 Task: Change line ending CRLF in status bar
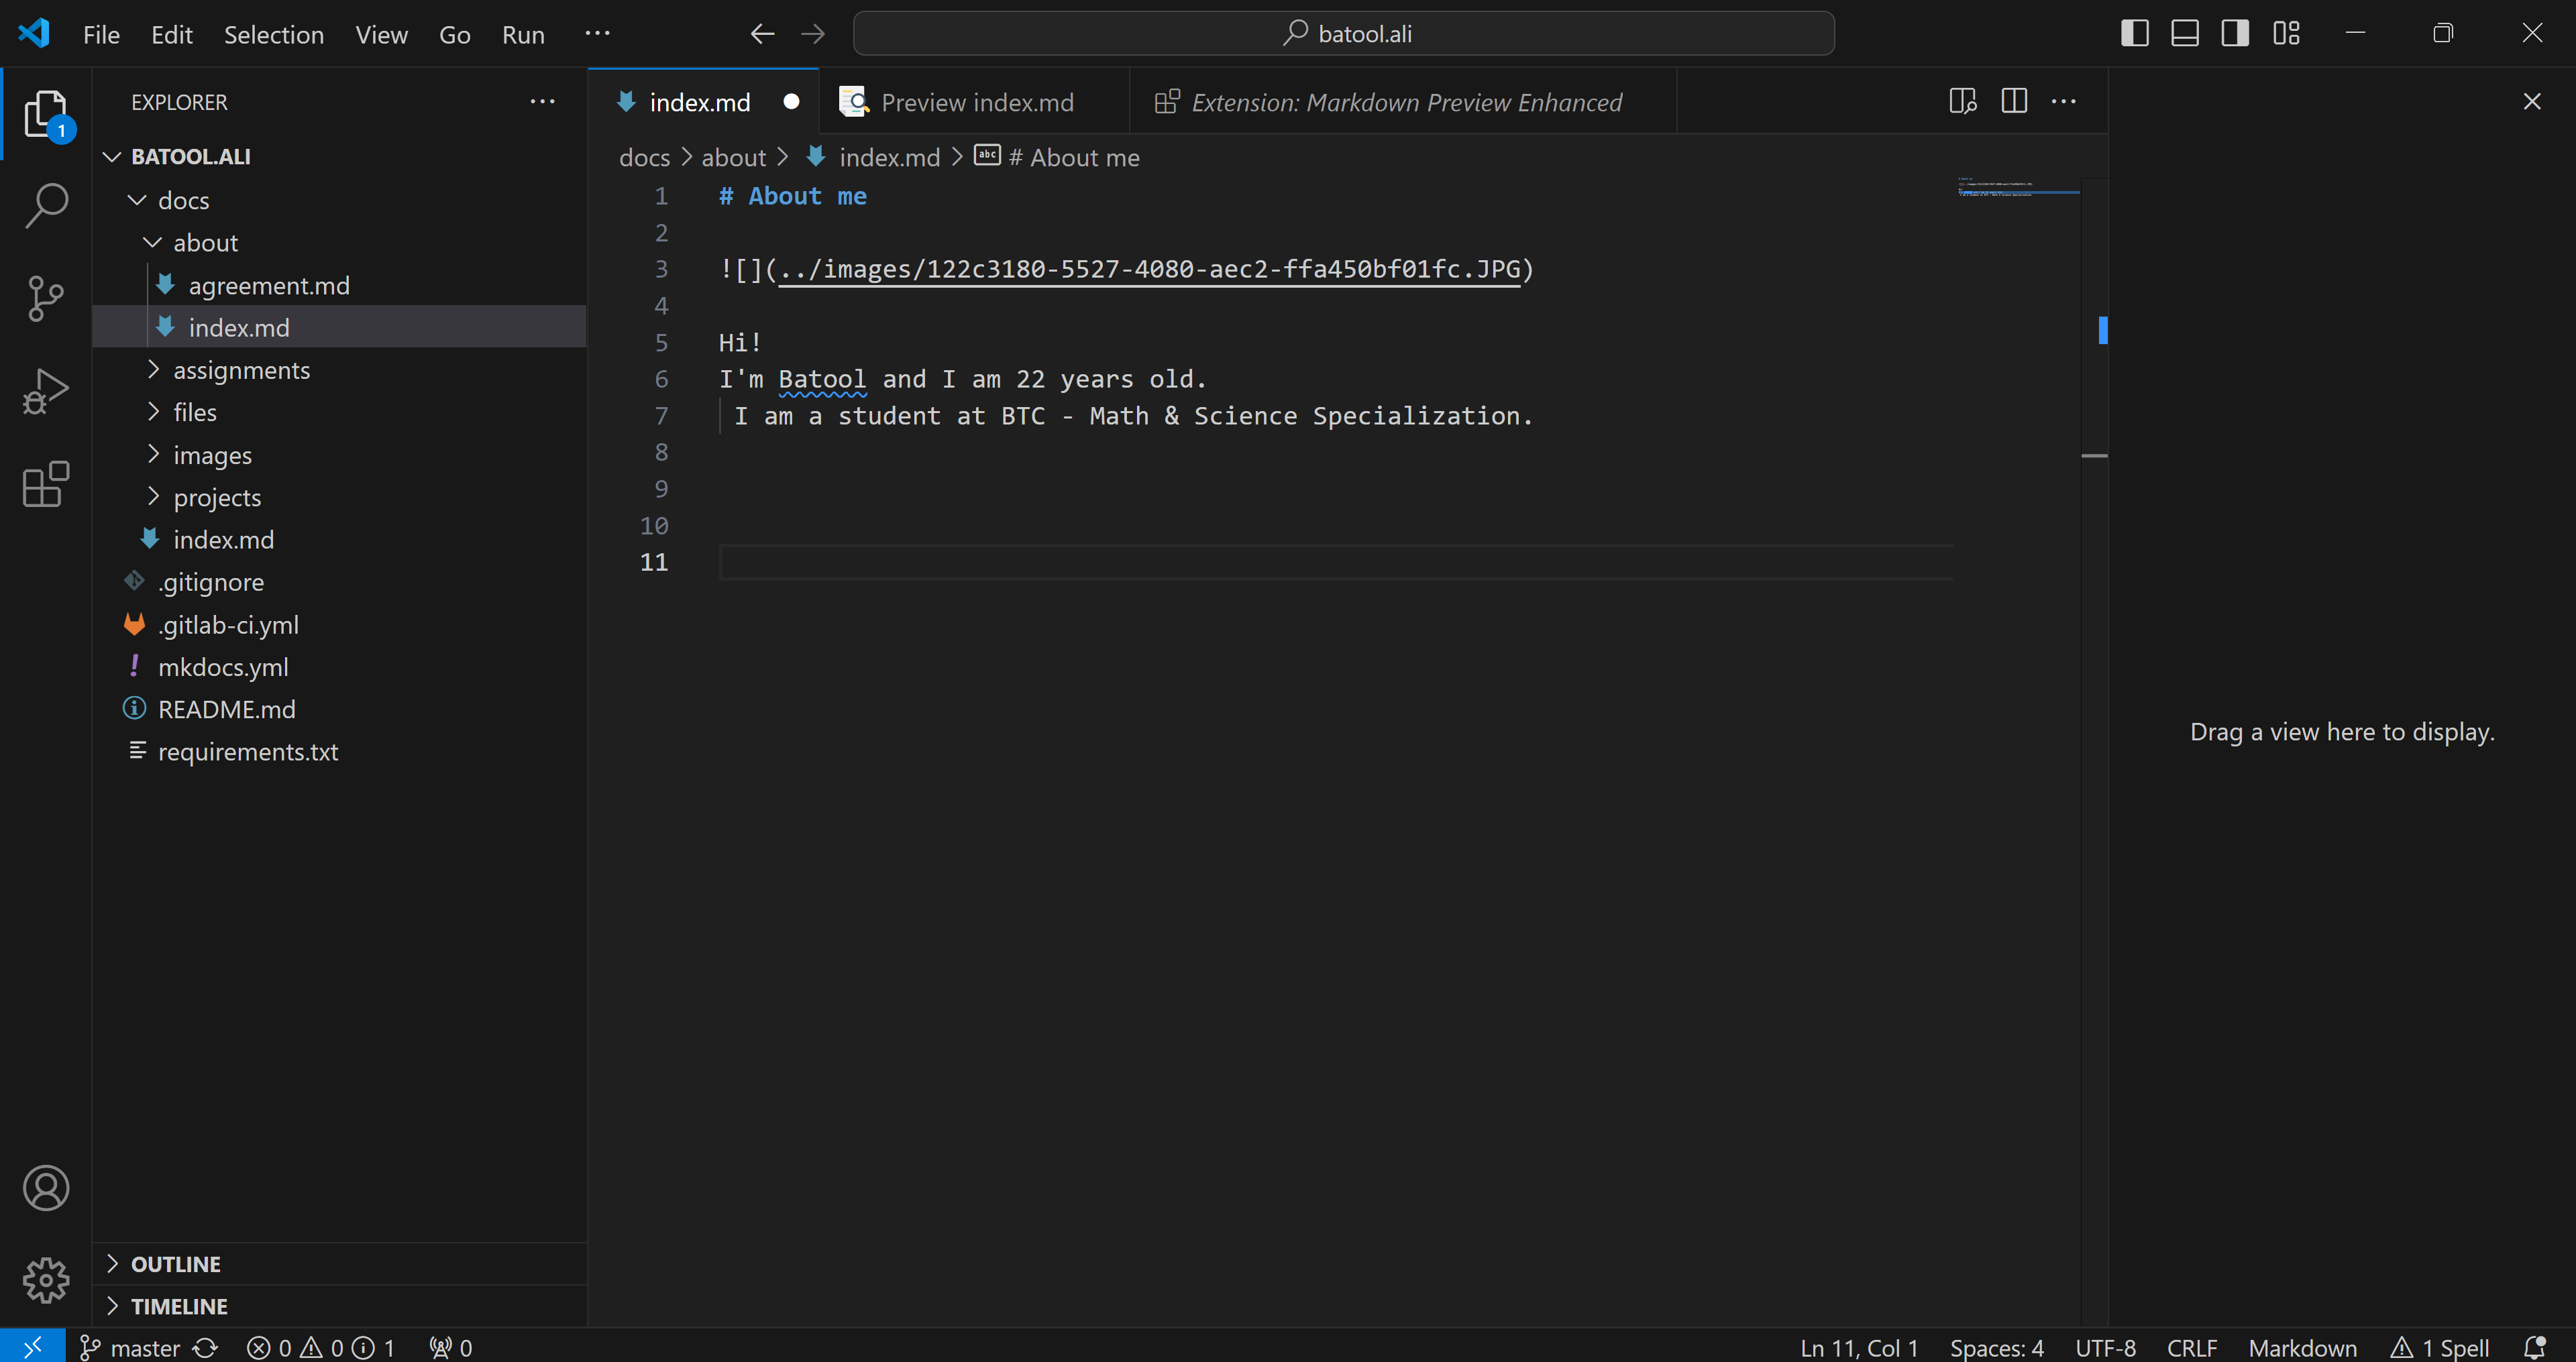tap(2192, 1348)
